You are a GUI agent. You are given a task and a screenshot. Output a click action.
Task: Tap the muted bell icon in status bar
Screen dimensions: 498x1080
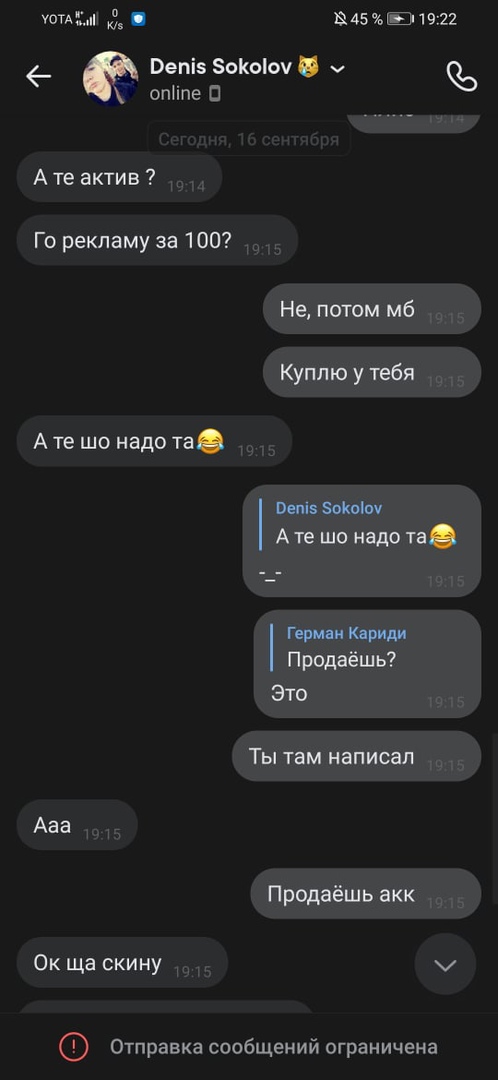coord(340,19)
